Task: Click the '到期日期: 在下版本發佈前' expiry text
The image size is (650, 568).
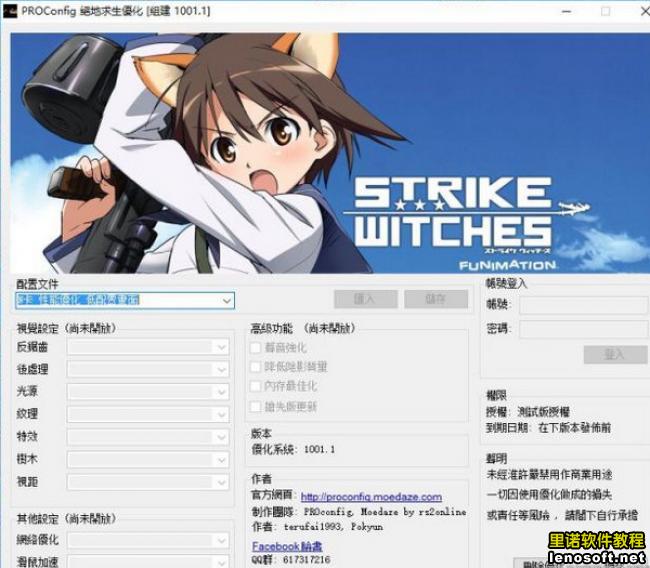Action: click(x=548, y=428)
